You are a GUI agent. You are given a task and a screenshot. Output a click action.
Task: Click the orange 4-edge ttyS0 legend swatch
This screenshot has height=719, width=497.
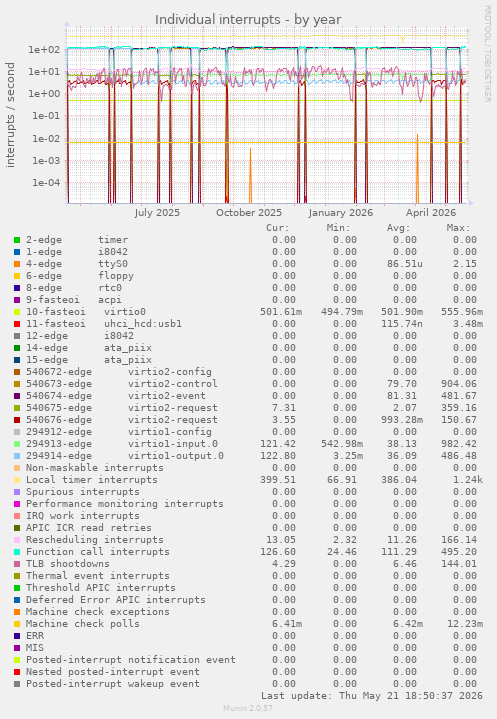coord(17,264)
